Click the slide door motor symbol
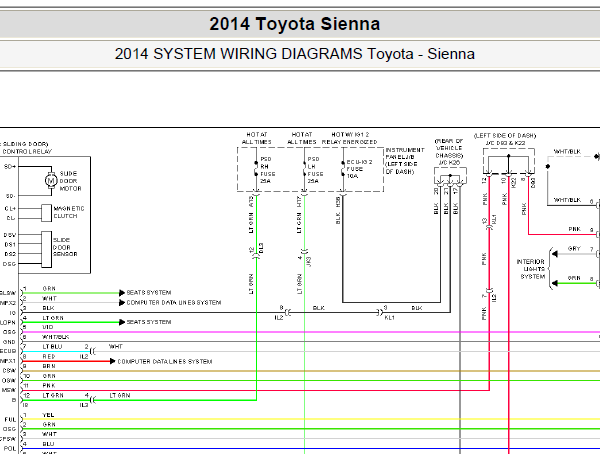Screen dimensions: 600x454 pos(51,180)
